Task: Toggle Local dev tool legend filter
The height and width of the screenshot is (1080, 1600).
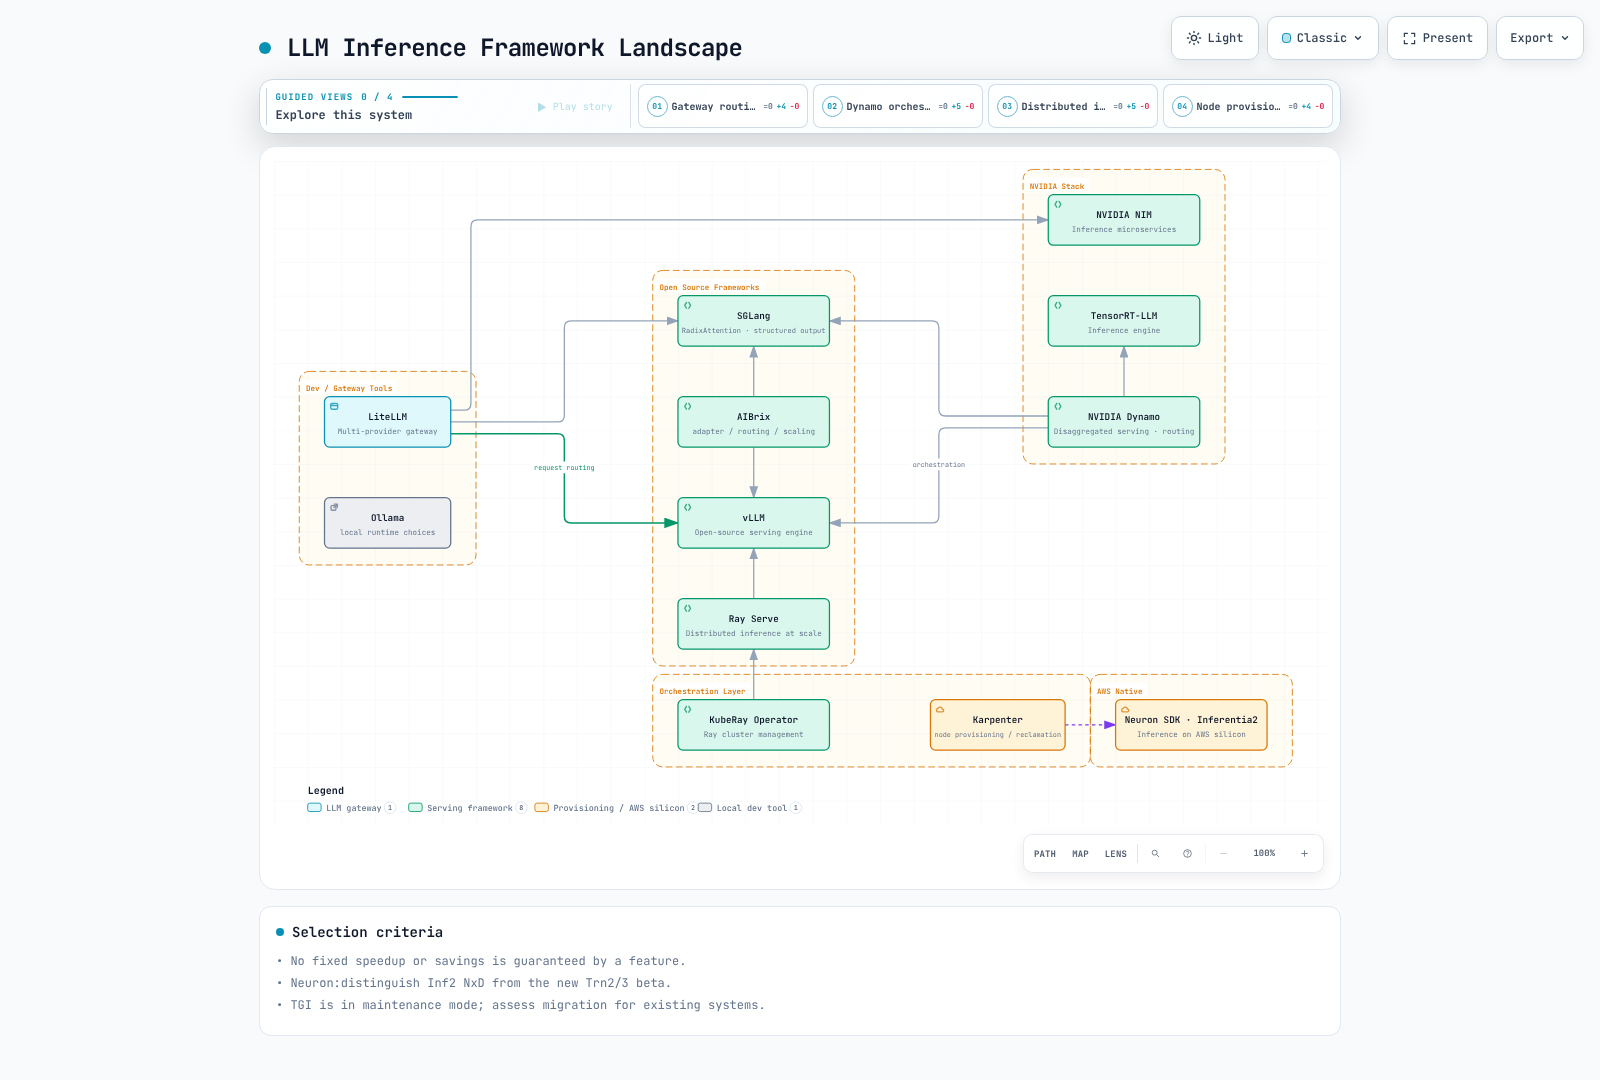Action: [x=750, y=808]
